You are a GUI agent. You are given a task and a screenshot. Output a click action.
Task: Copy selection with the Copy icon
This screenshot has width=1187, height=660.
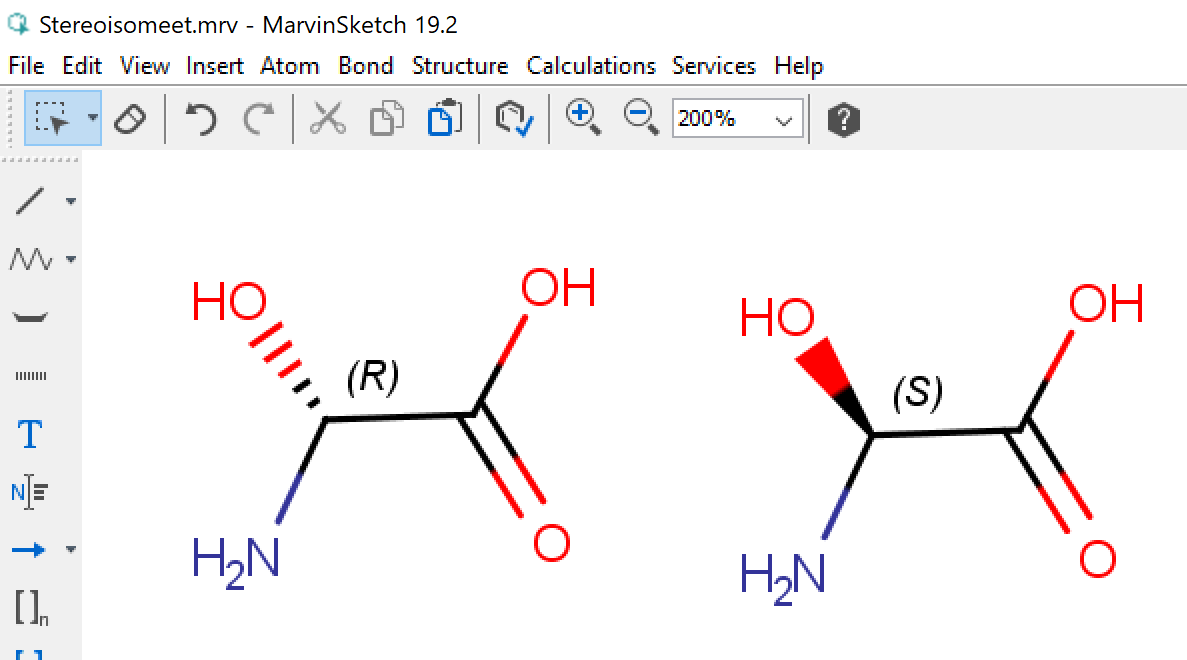[385, 119]
